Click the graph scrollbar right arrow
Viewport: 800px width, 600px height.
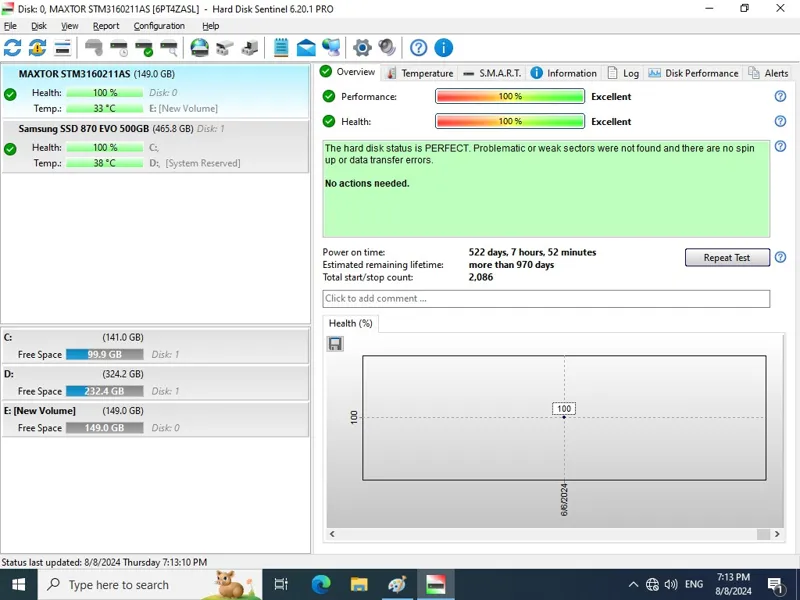777,534
